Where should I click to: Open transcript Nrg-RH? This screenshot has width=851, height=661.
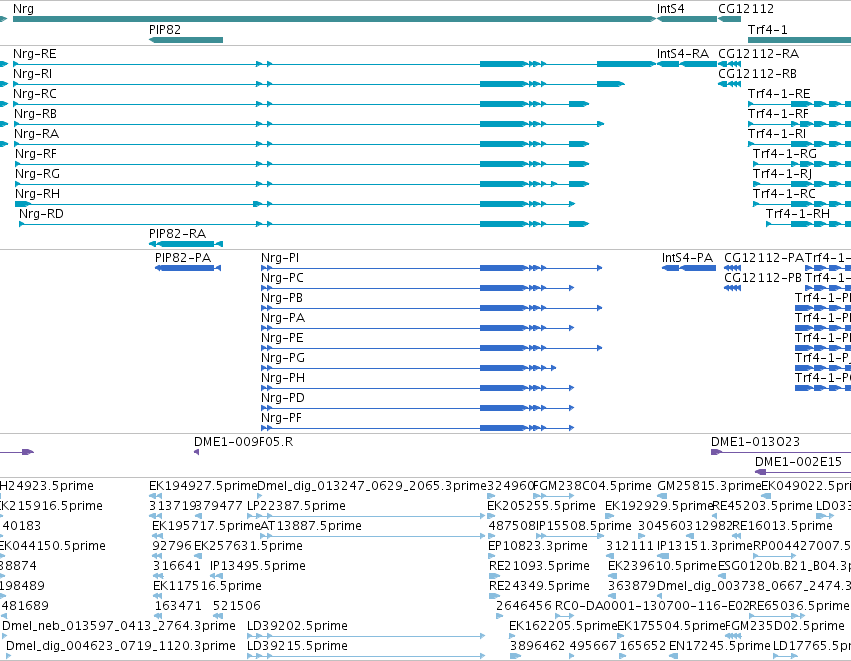tap(37, 194)
